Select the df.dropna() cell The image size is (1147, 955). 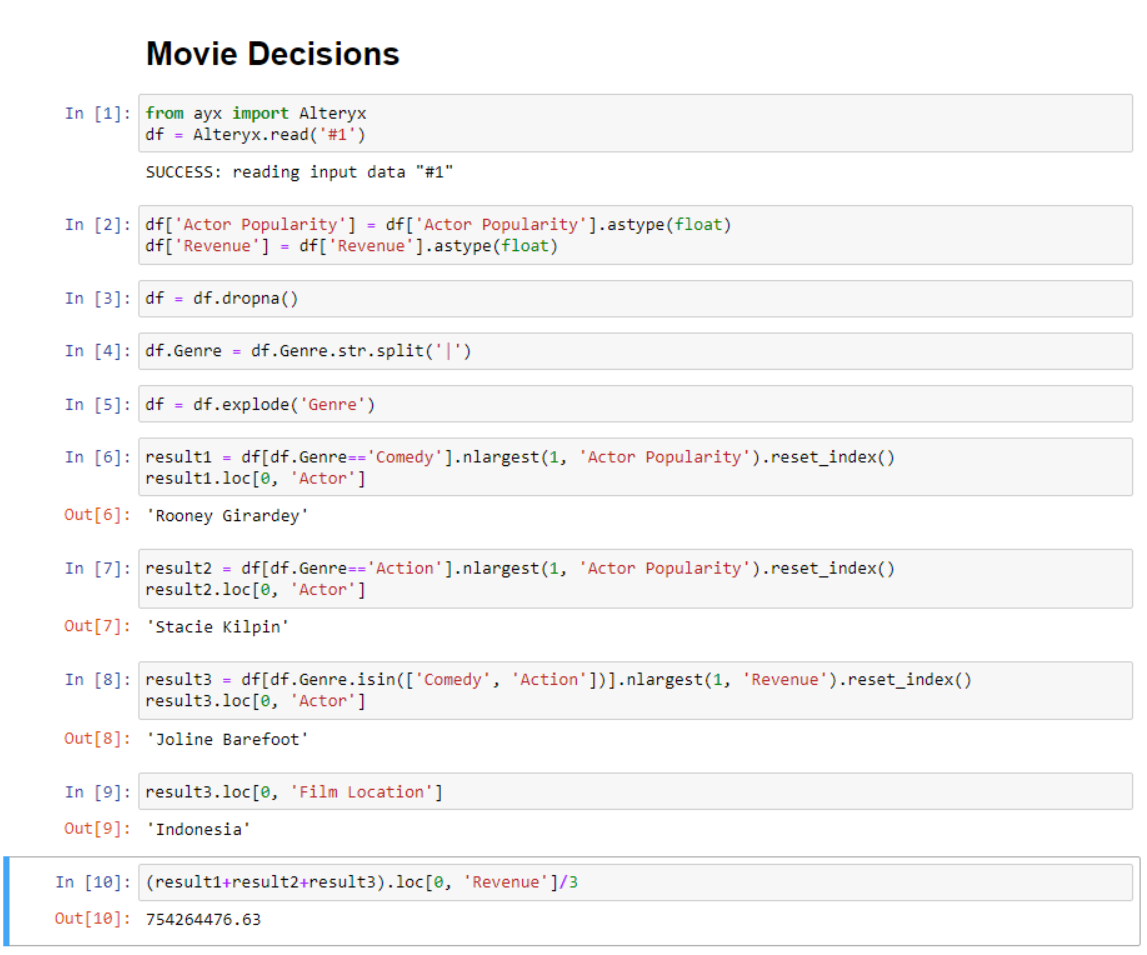coord(400,298)
